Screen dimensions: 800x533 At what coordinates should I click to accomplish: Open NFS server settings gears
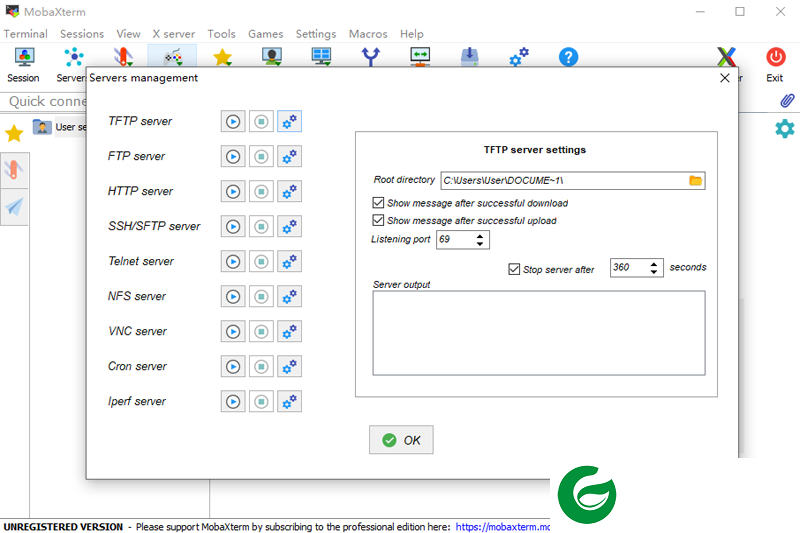pyautogui.click(x=289, y=296)
